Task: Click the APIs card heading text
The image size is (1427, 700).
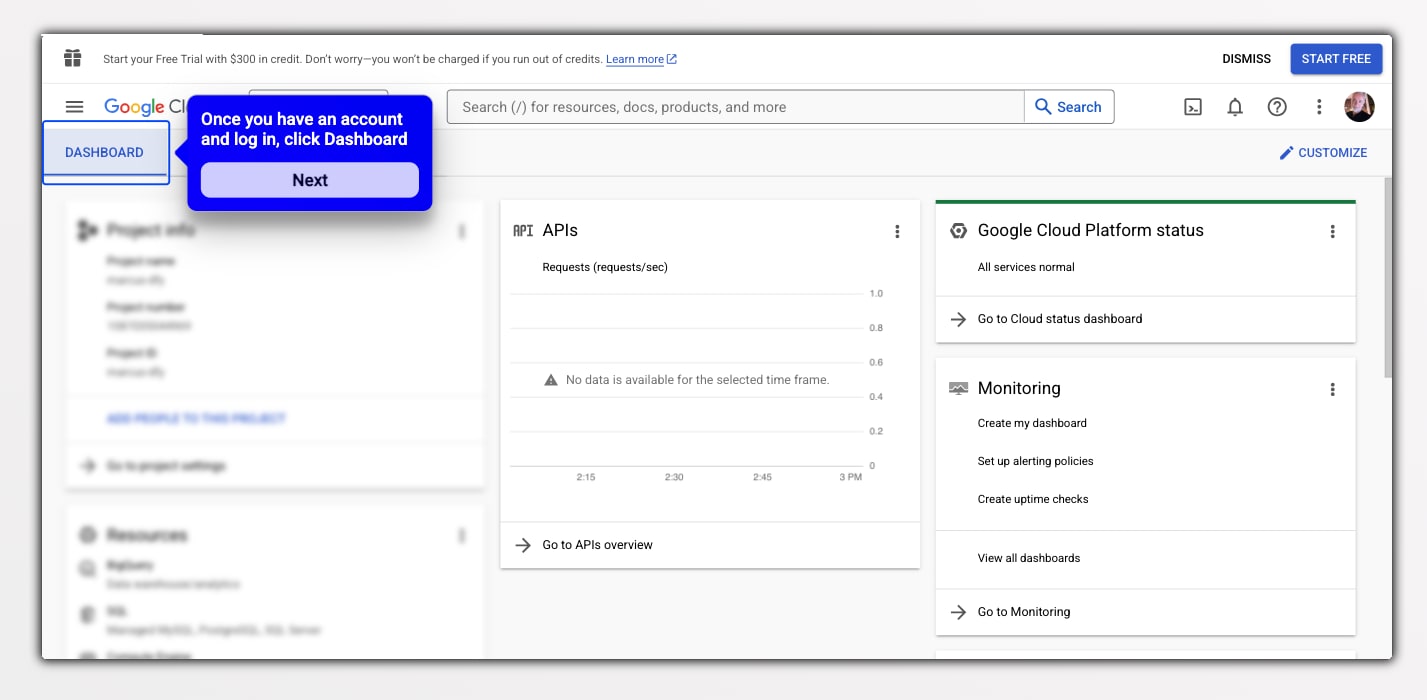Action: click(560, 230)
